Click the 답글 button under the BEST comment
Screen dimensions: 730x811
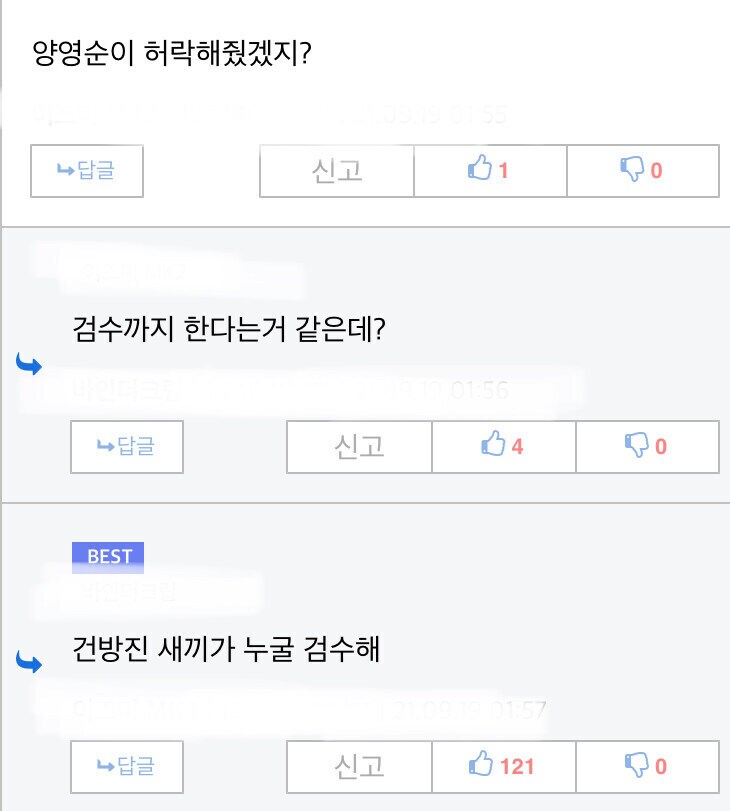(x=126, y=767)
